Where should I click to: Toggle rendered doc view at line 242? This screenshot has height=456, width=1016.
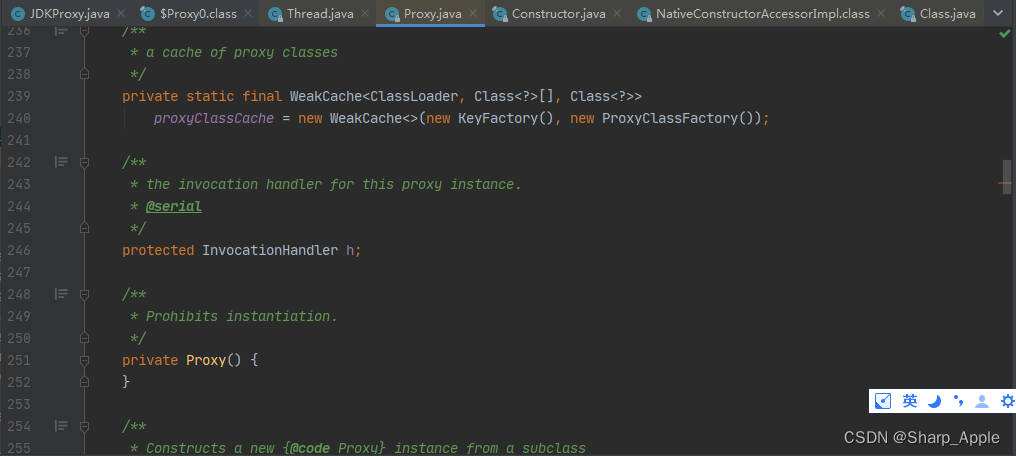pyautogui.click(x=62, y=162)
